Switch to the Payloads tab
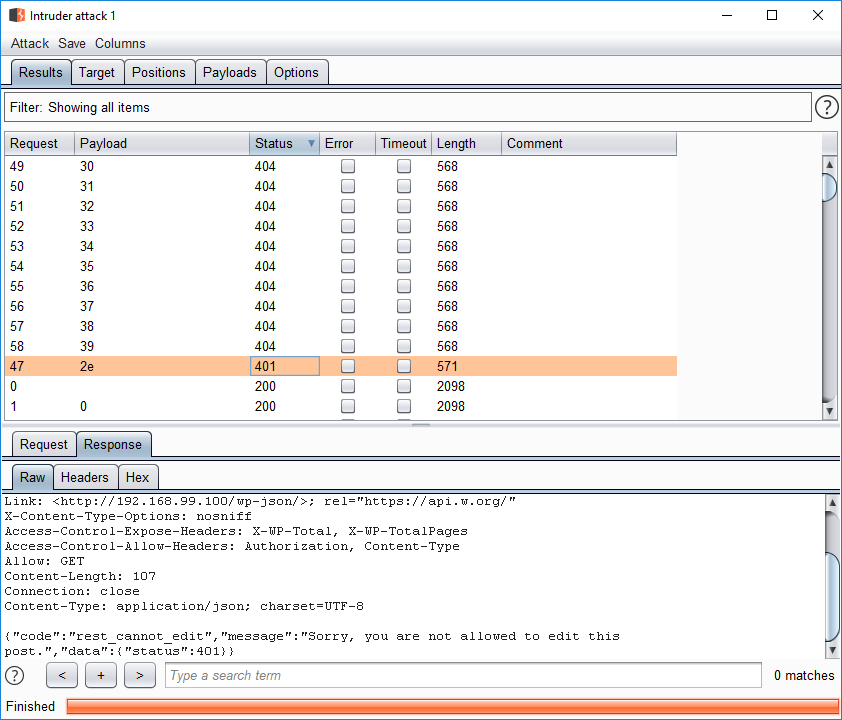 (230, 72)
